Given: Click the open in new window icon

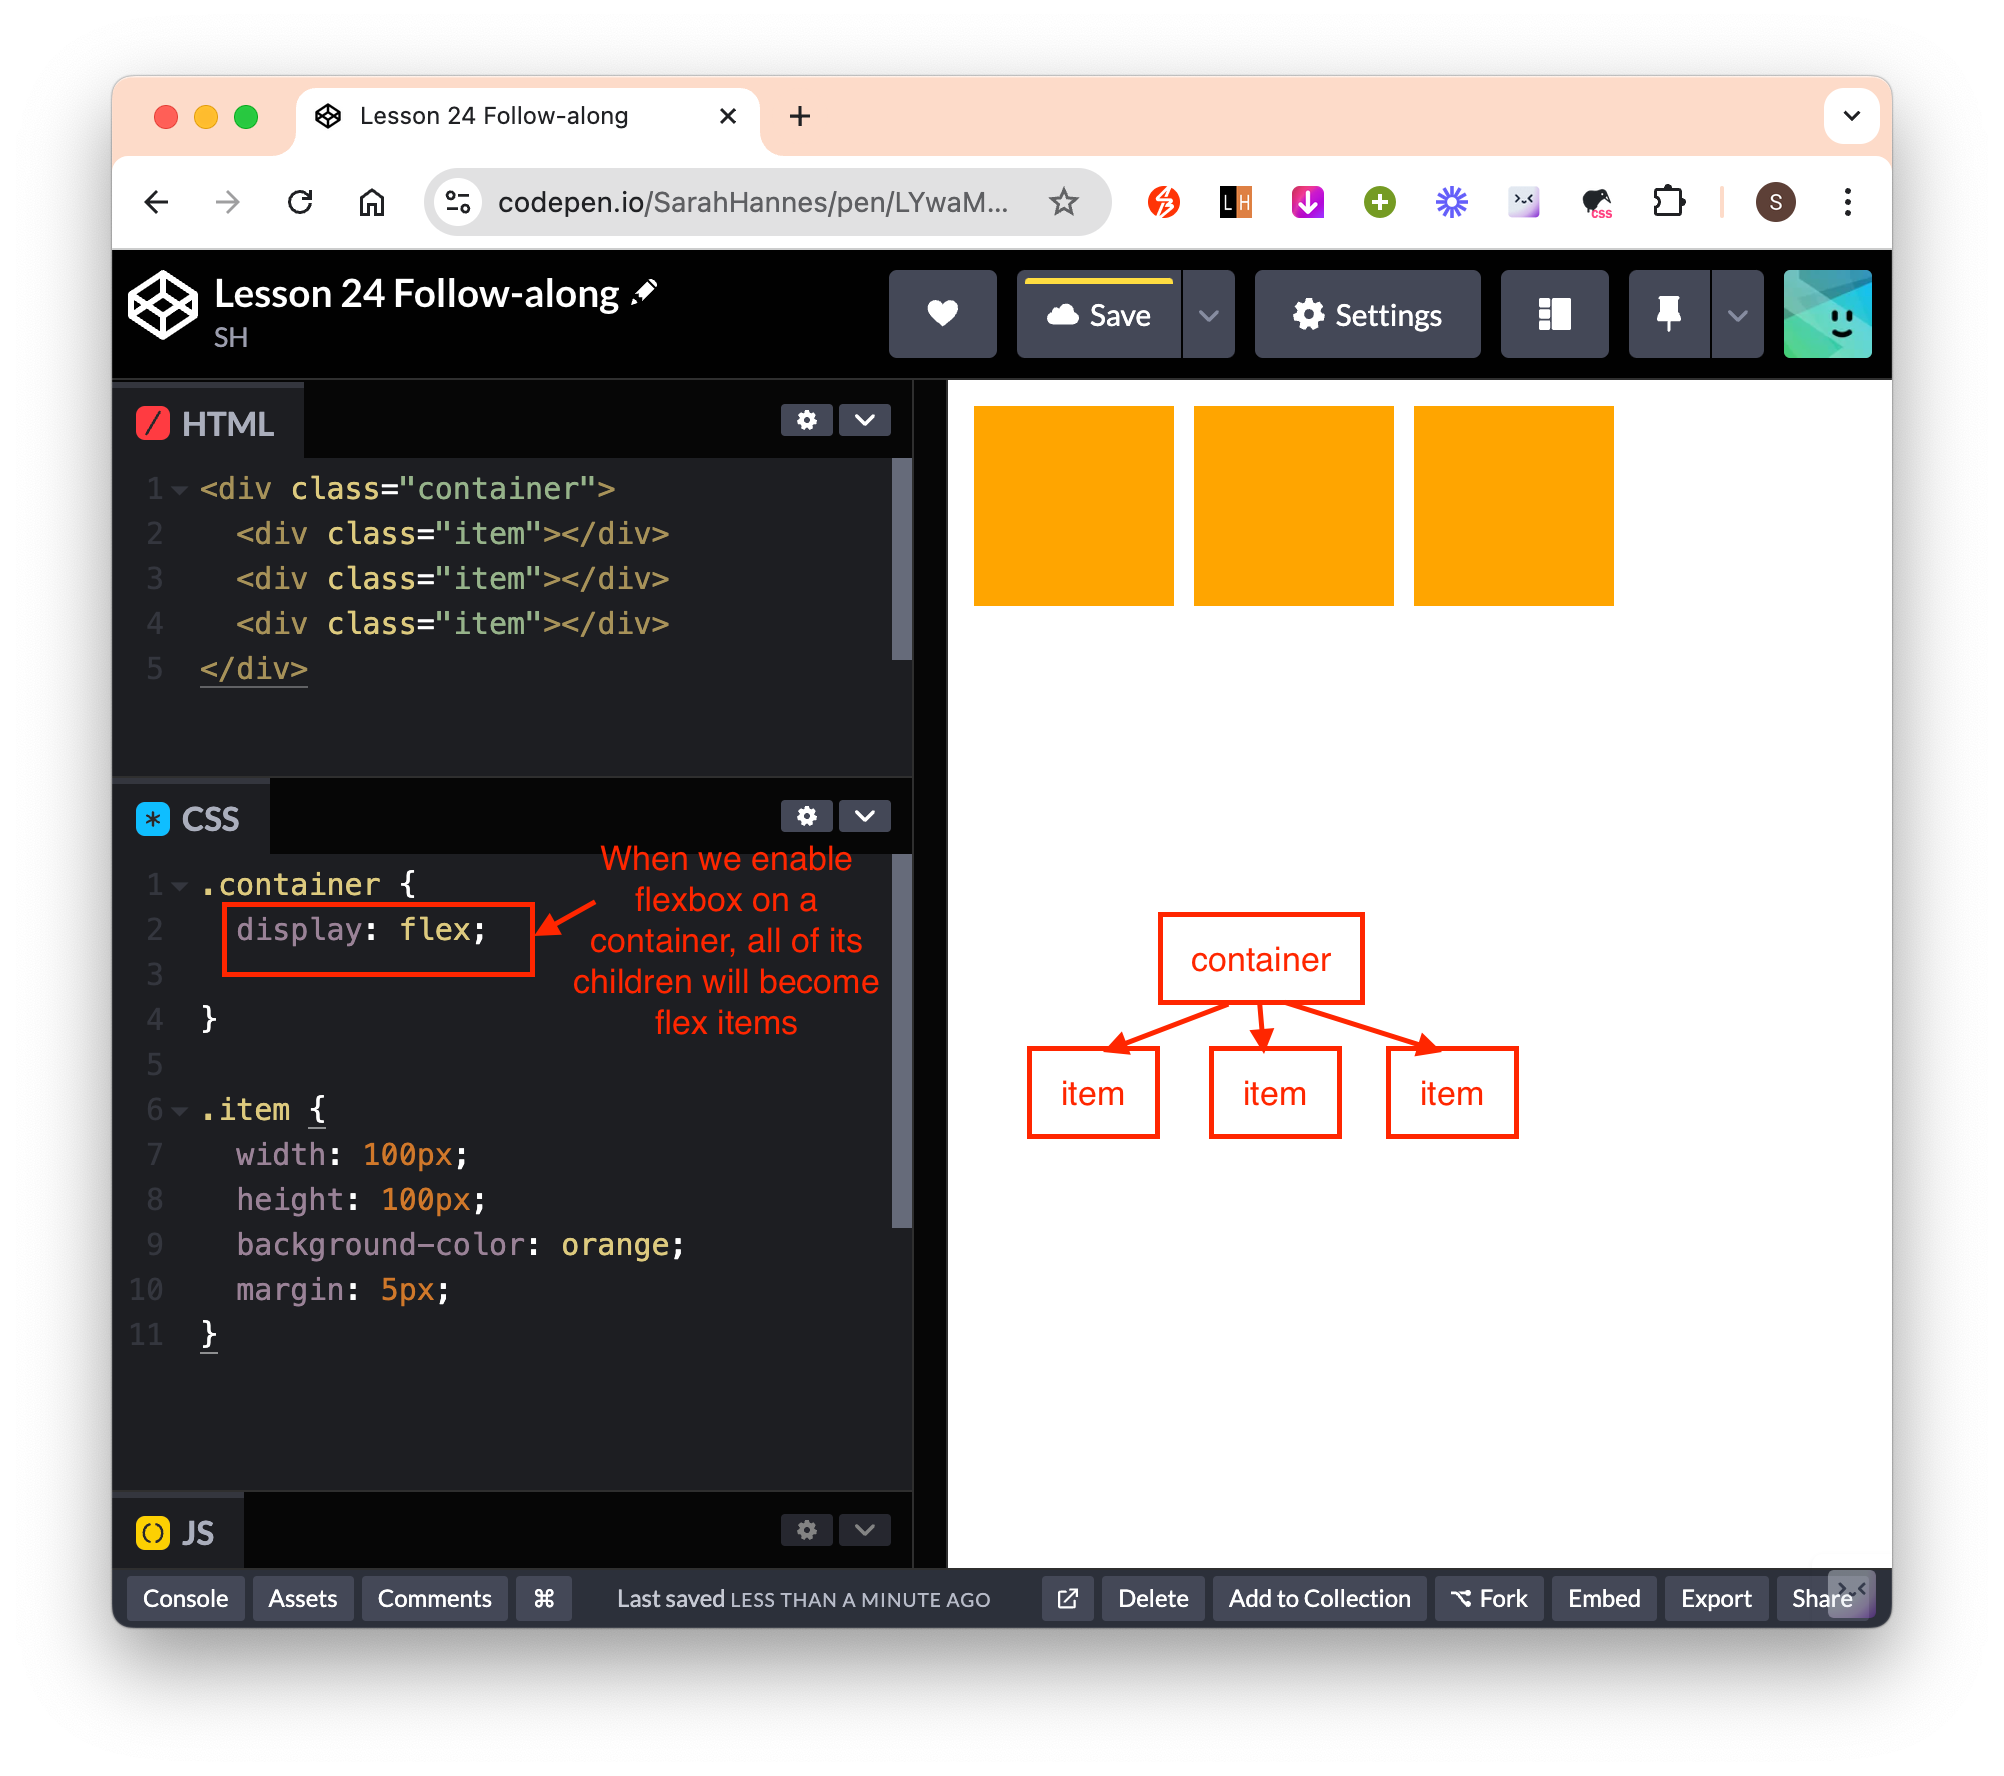Looking at the screenshot, I should tap(1067, 1598).
